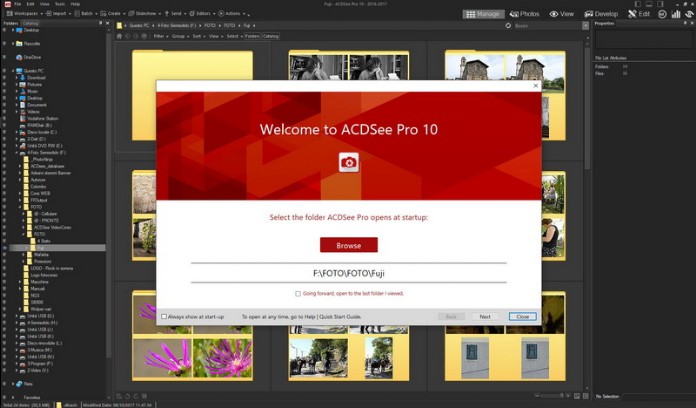The width and height of the screenshot is (696, 408).
Task: Switch to the Catalog tab in the left pane
Action: coord(30,23)
